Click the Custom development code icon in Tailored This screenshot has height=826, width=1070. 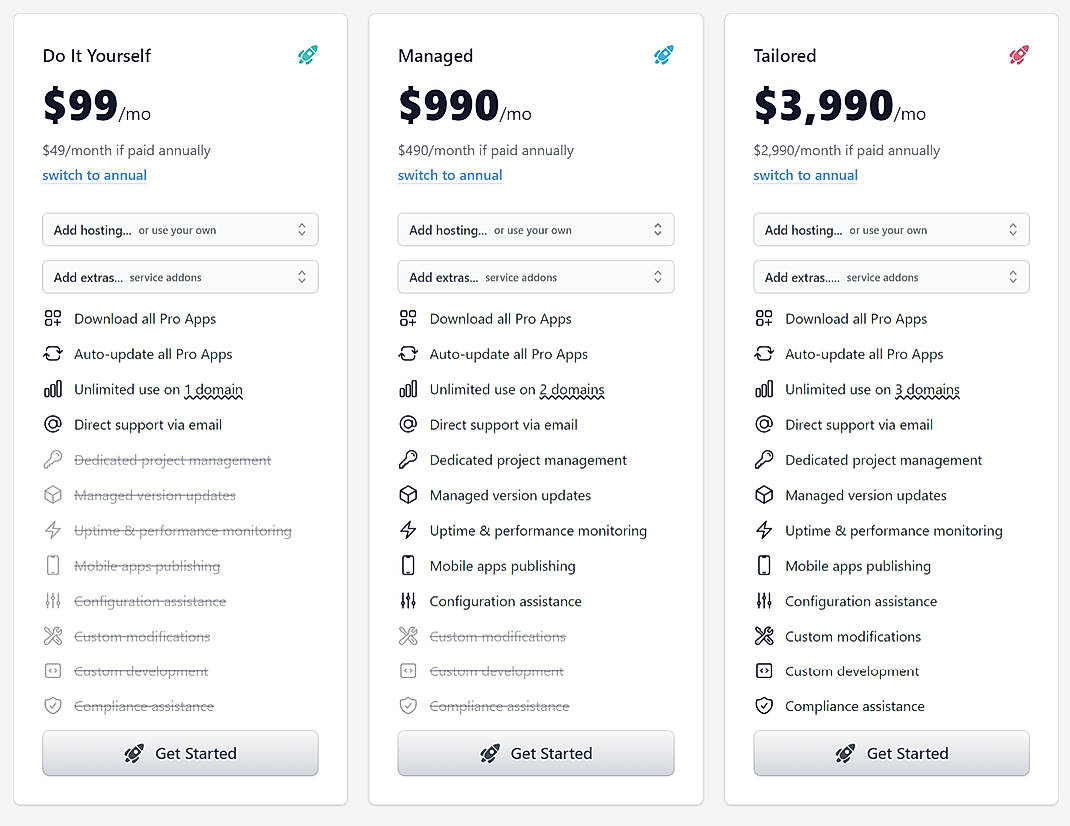pos(763,671)
